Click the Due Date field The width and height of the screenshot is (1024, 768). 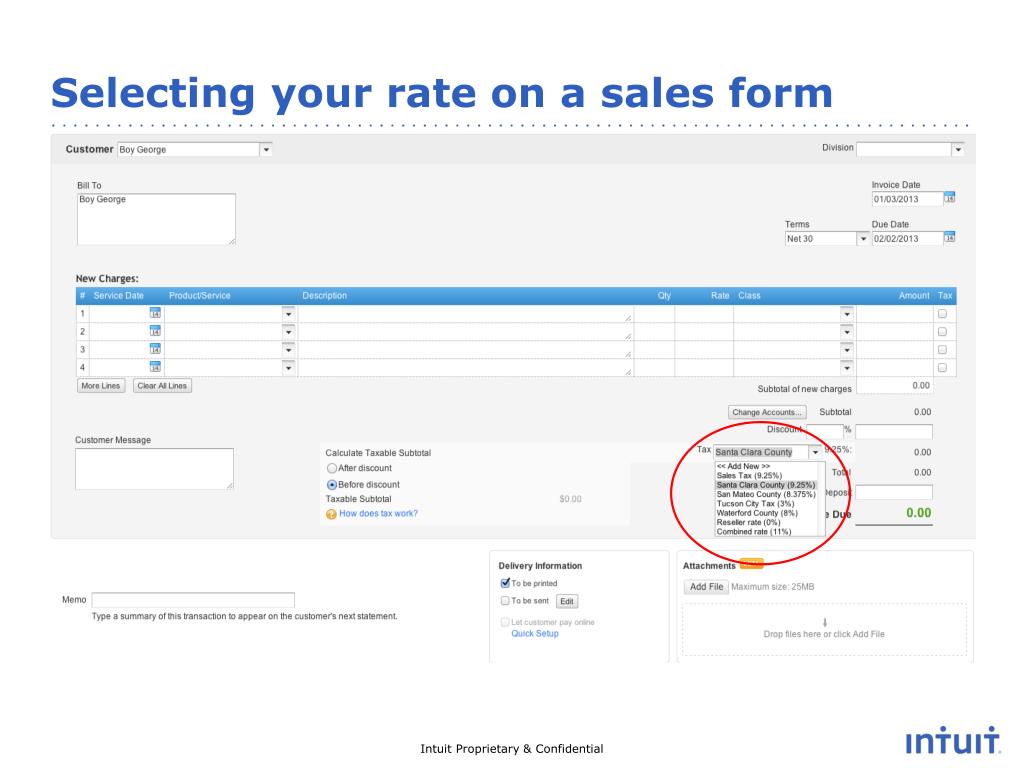908,239
